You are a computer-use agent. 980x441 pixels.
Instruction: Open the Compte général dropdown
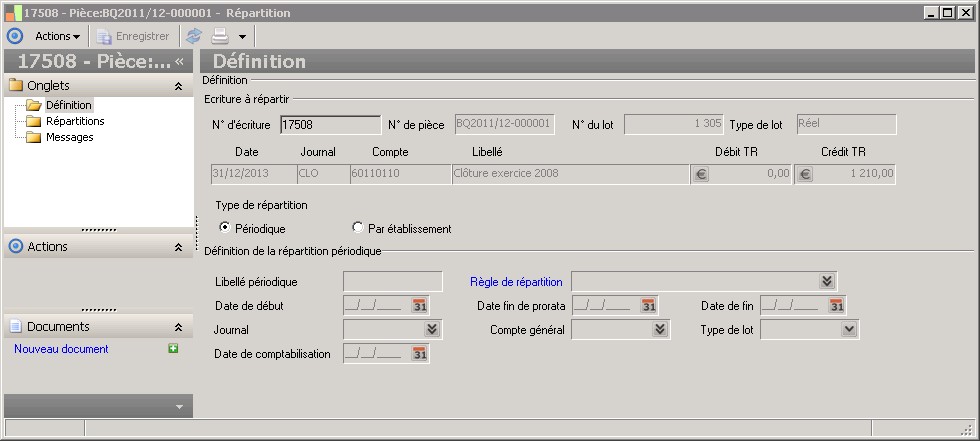click(659, 330)
